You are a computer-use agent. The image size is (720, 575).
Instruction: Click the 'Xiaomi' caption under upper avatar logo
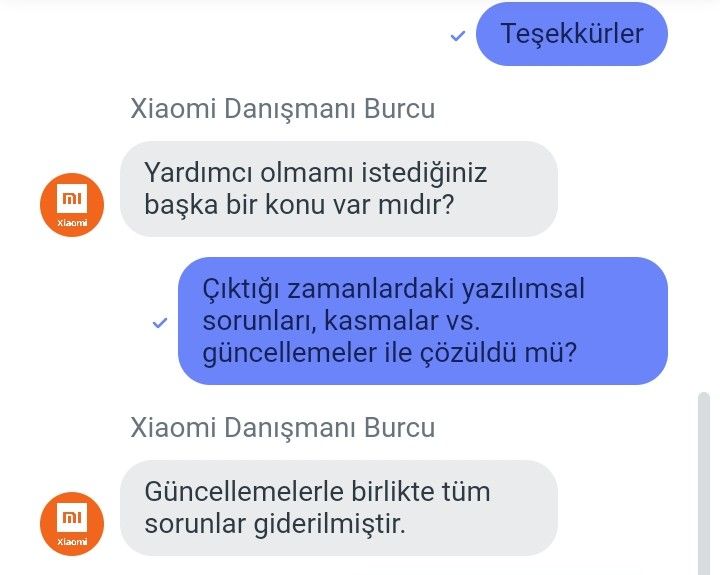(72, 223)
